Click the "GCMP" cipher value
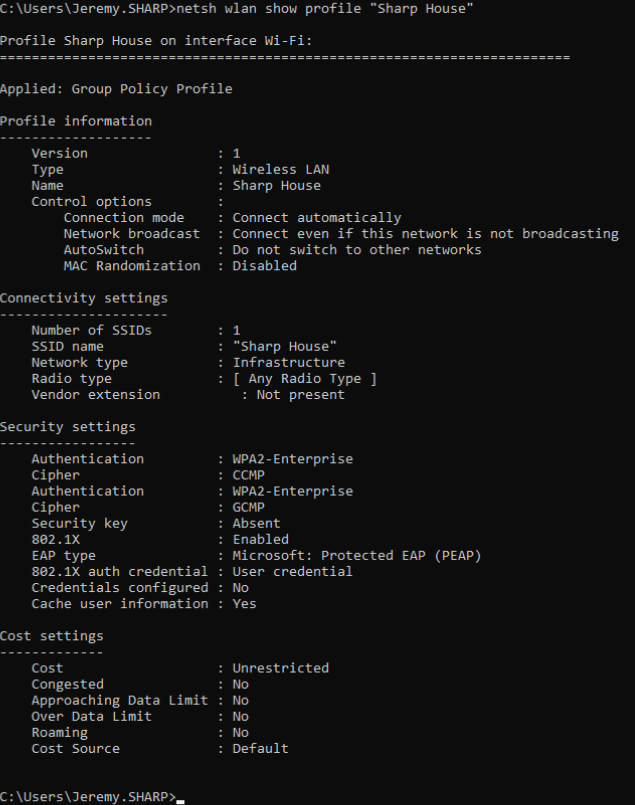This screenshot has width=635, height=805. coord(249,506)
